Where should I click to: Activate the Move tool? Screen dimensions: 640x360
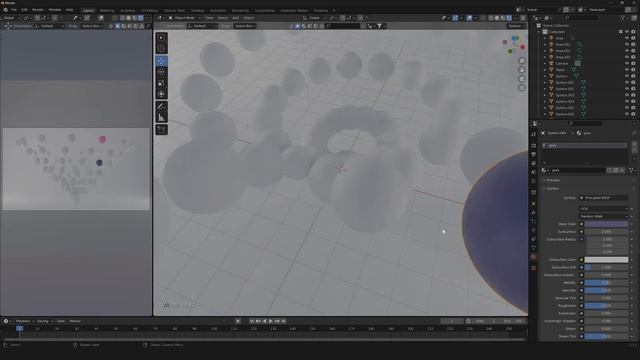click(162, 61)
